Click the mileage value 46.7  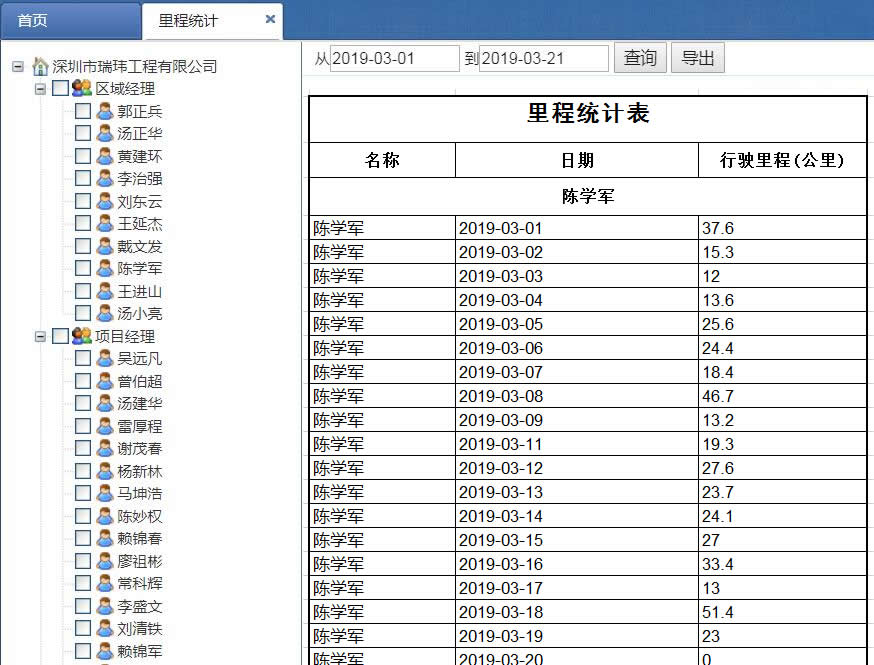tap(782, 396)
